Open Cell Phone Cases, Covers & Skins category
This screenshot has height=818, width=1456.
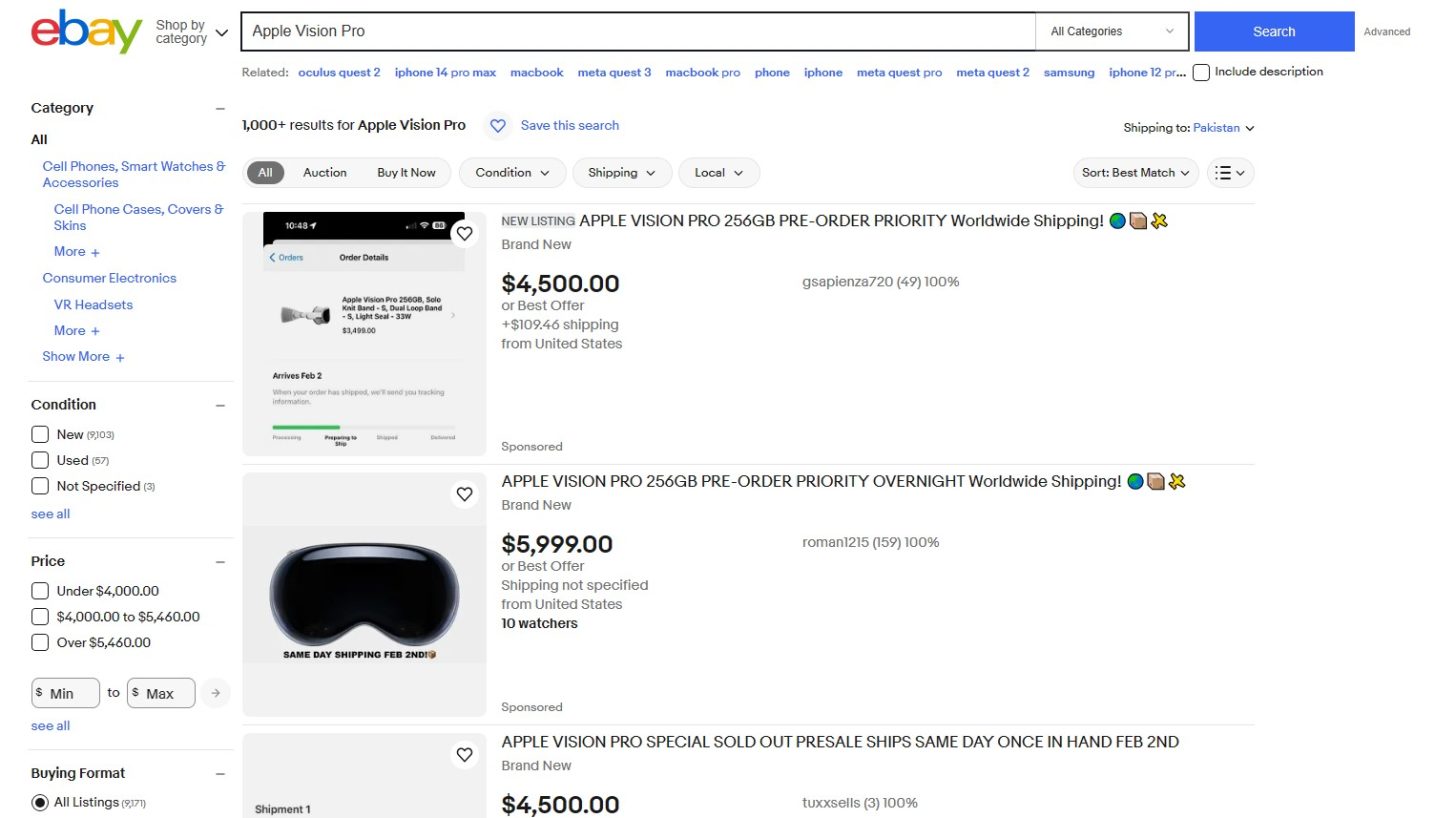[x=139, y=218]
